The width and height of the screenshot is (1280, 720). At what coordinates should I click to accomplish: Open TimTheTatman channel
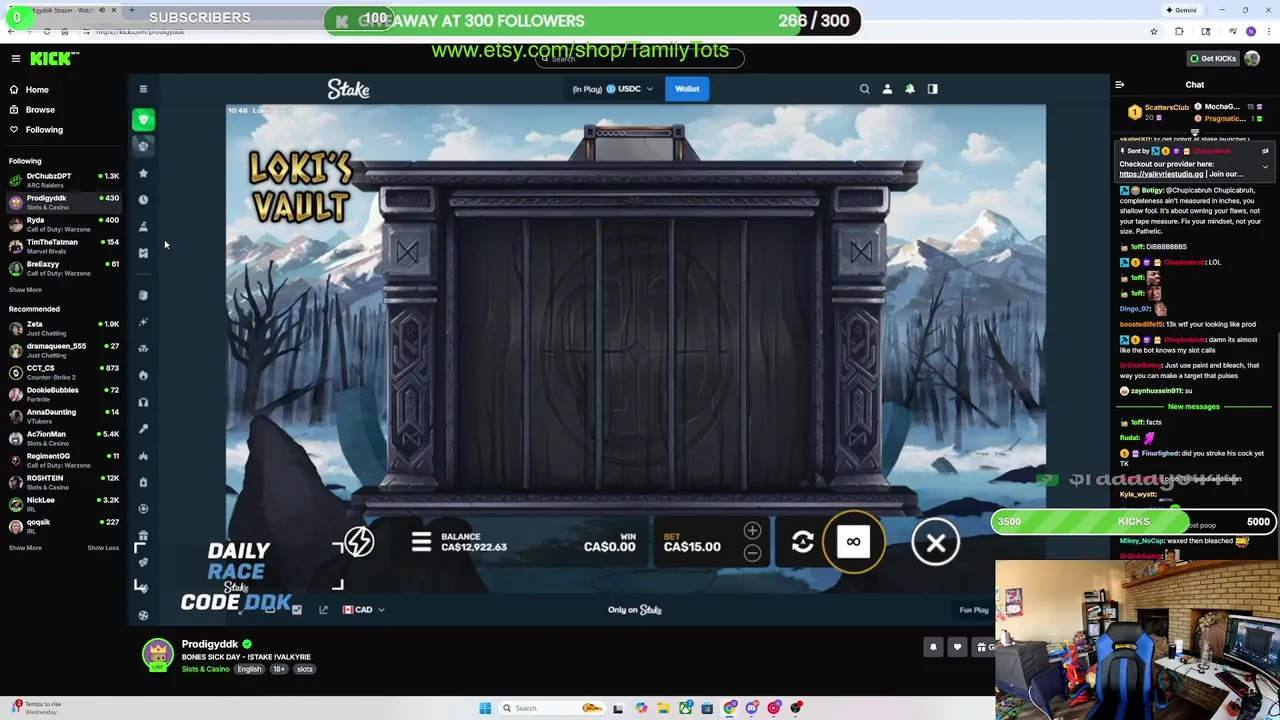tap(64, 246)
